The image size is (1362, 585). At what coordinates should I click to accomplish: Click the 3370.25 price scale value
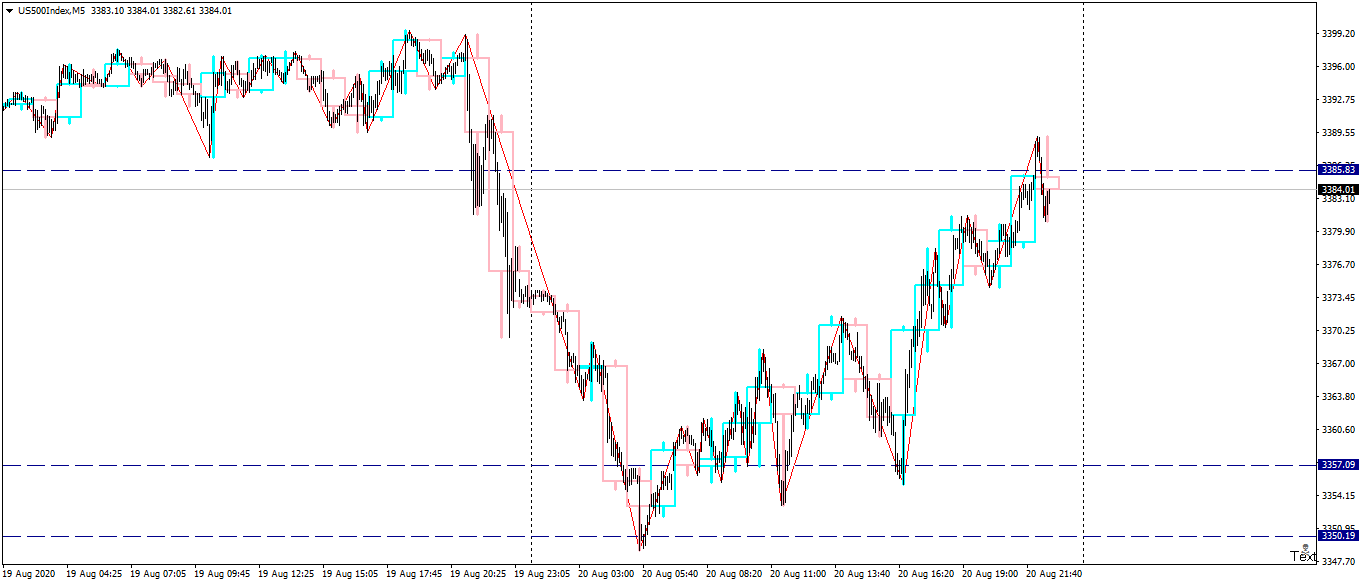[1338, 331]
